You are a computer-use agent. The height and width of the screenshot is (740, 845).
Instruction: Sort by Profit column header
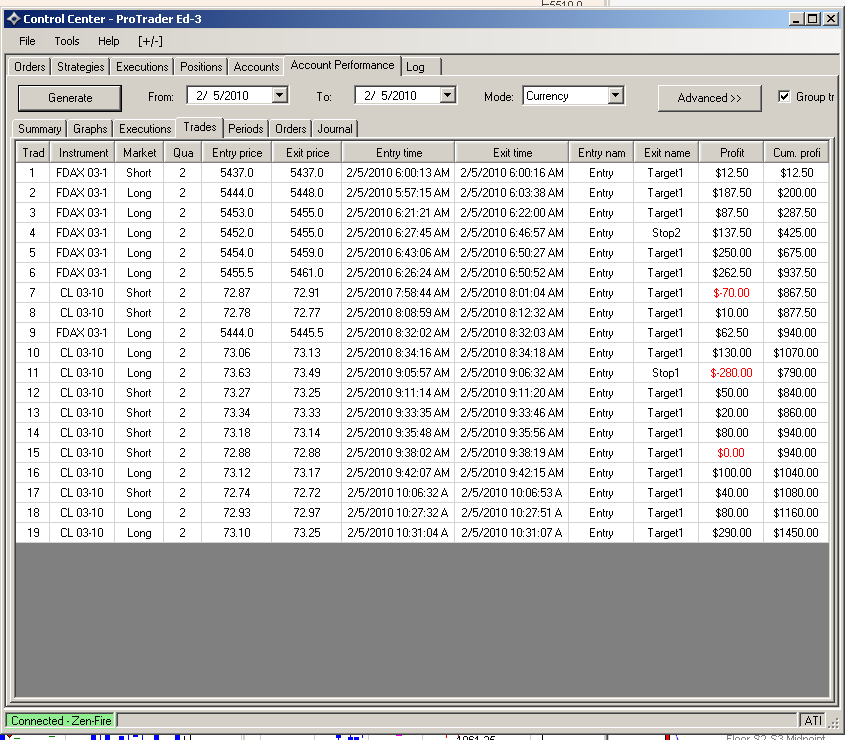point(732,153)
